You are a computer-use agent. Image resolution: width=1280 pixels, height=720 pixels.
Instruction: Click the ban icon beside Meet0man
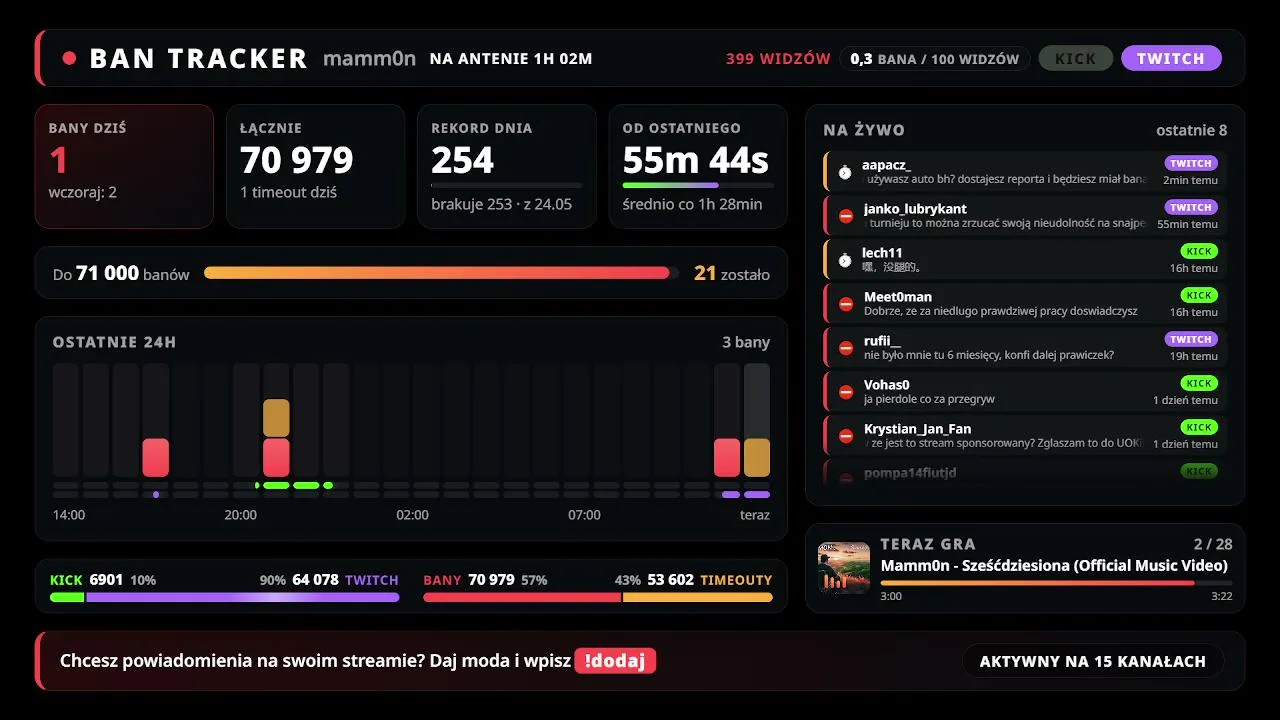846,304
